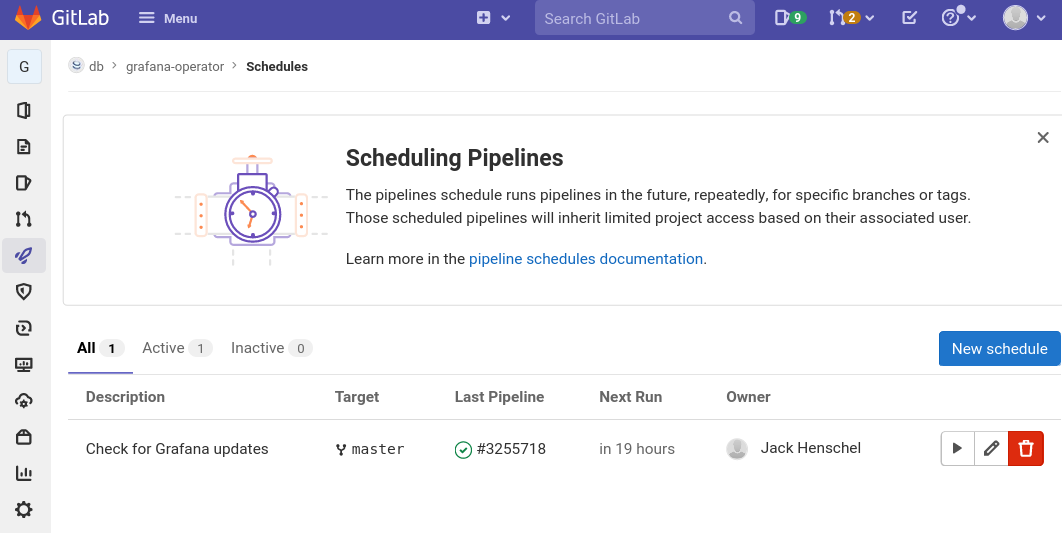Delete the Grafana updates schedule
1062x533 pixels.
coord(1026,448)
